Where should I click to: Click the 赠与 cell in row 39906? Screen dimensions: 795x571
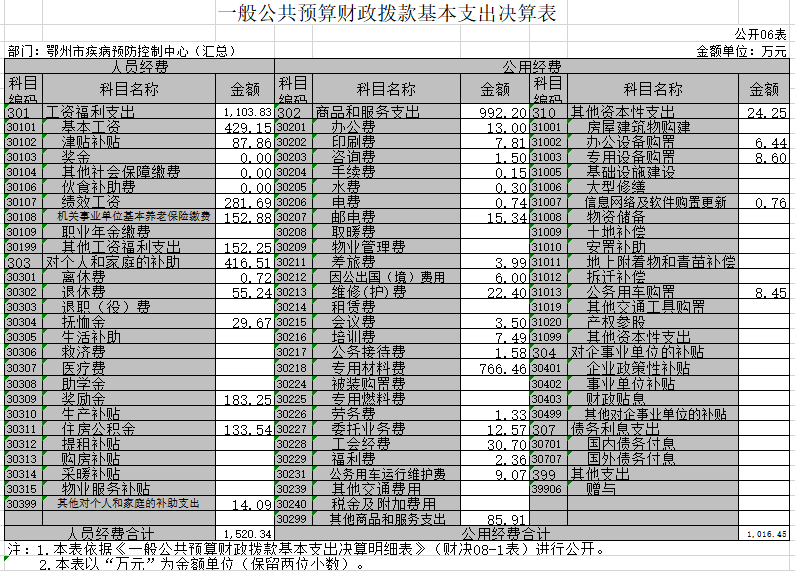(653, 488)
